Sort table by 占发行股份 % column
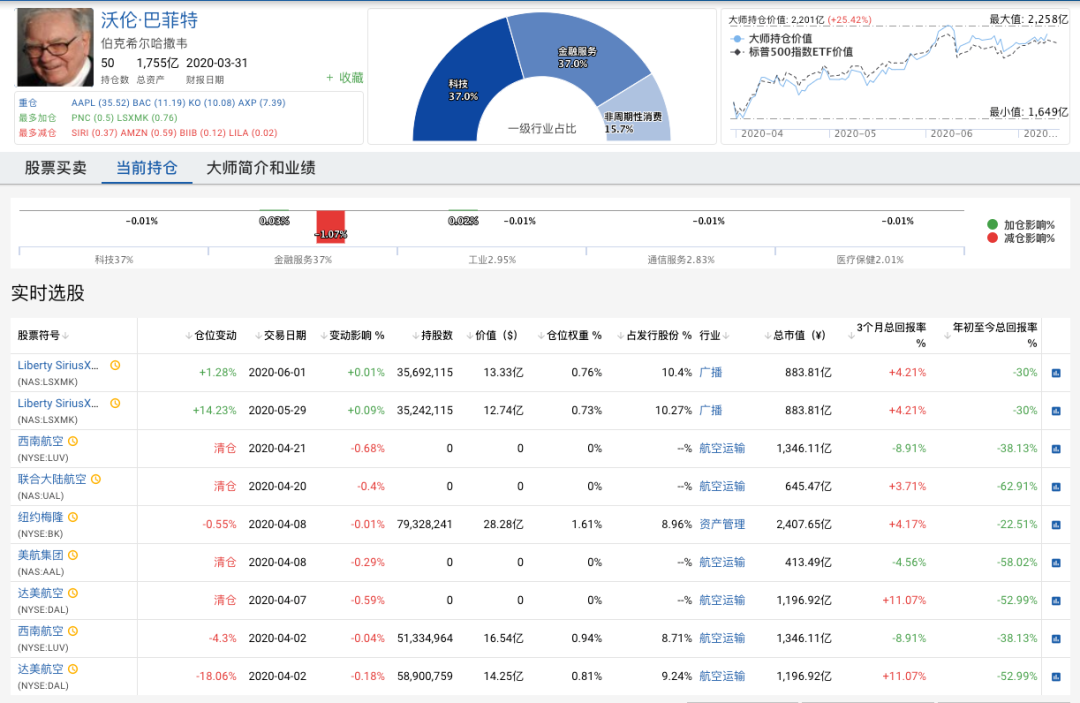Screen dimensions: 1080x703 pos(654,335)
